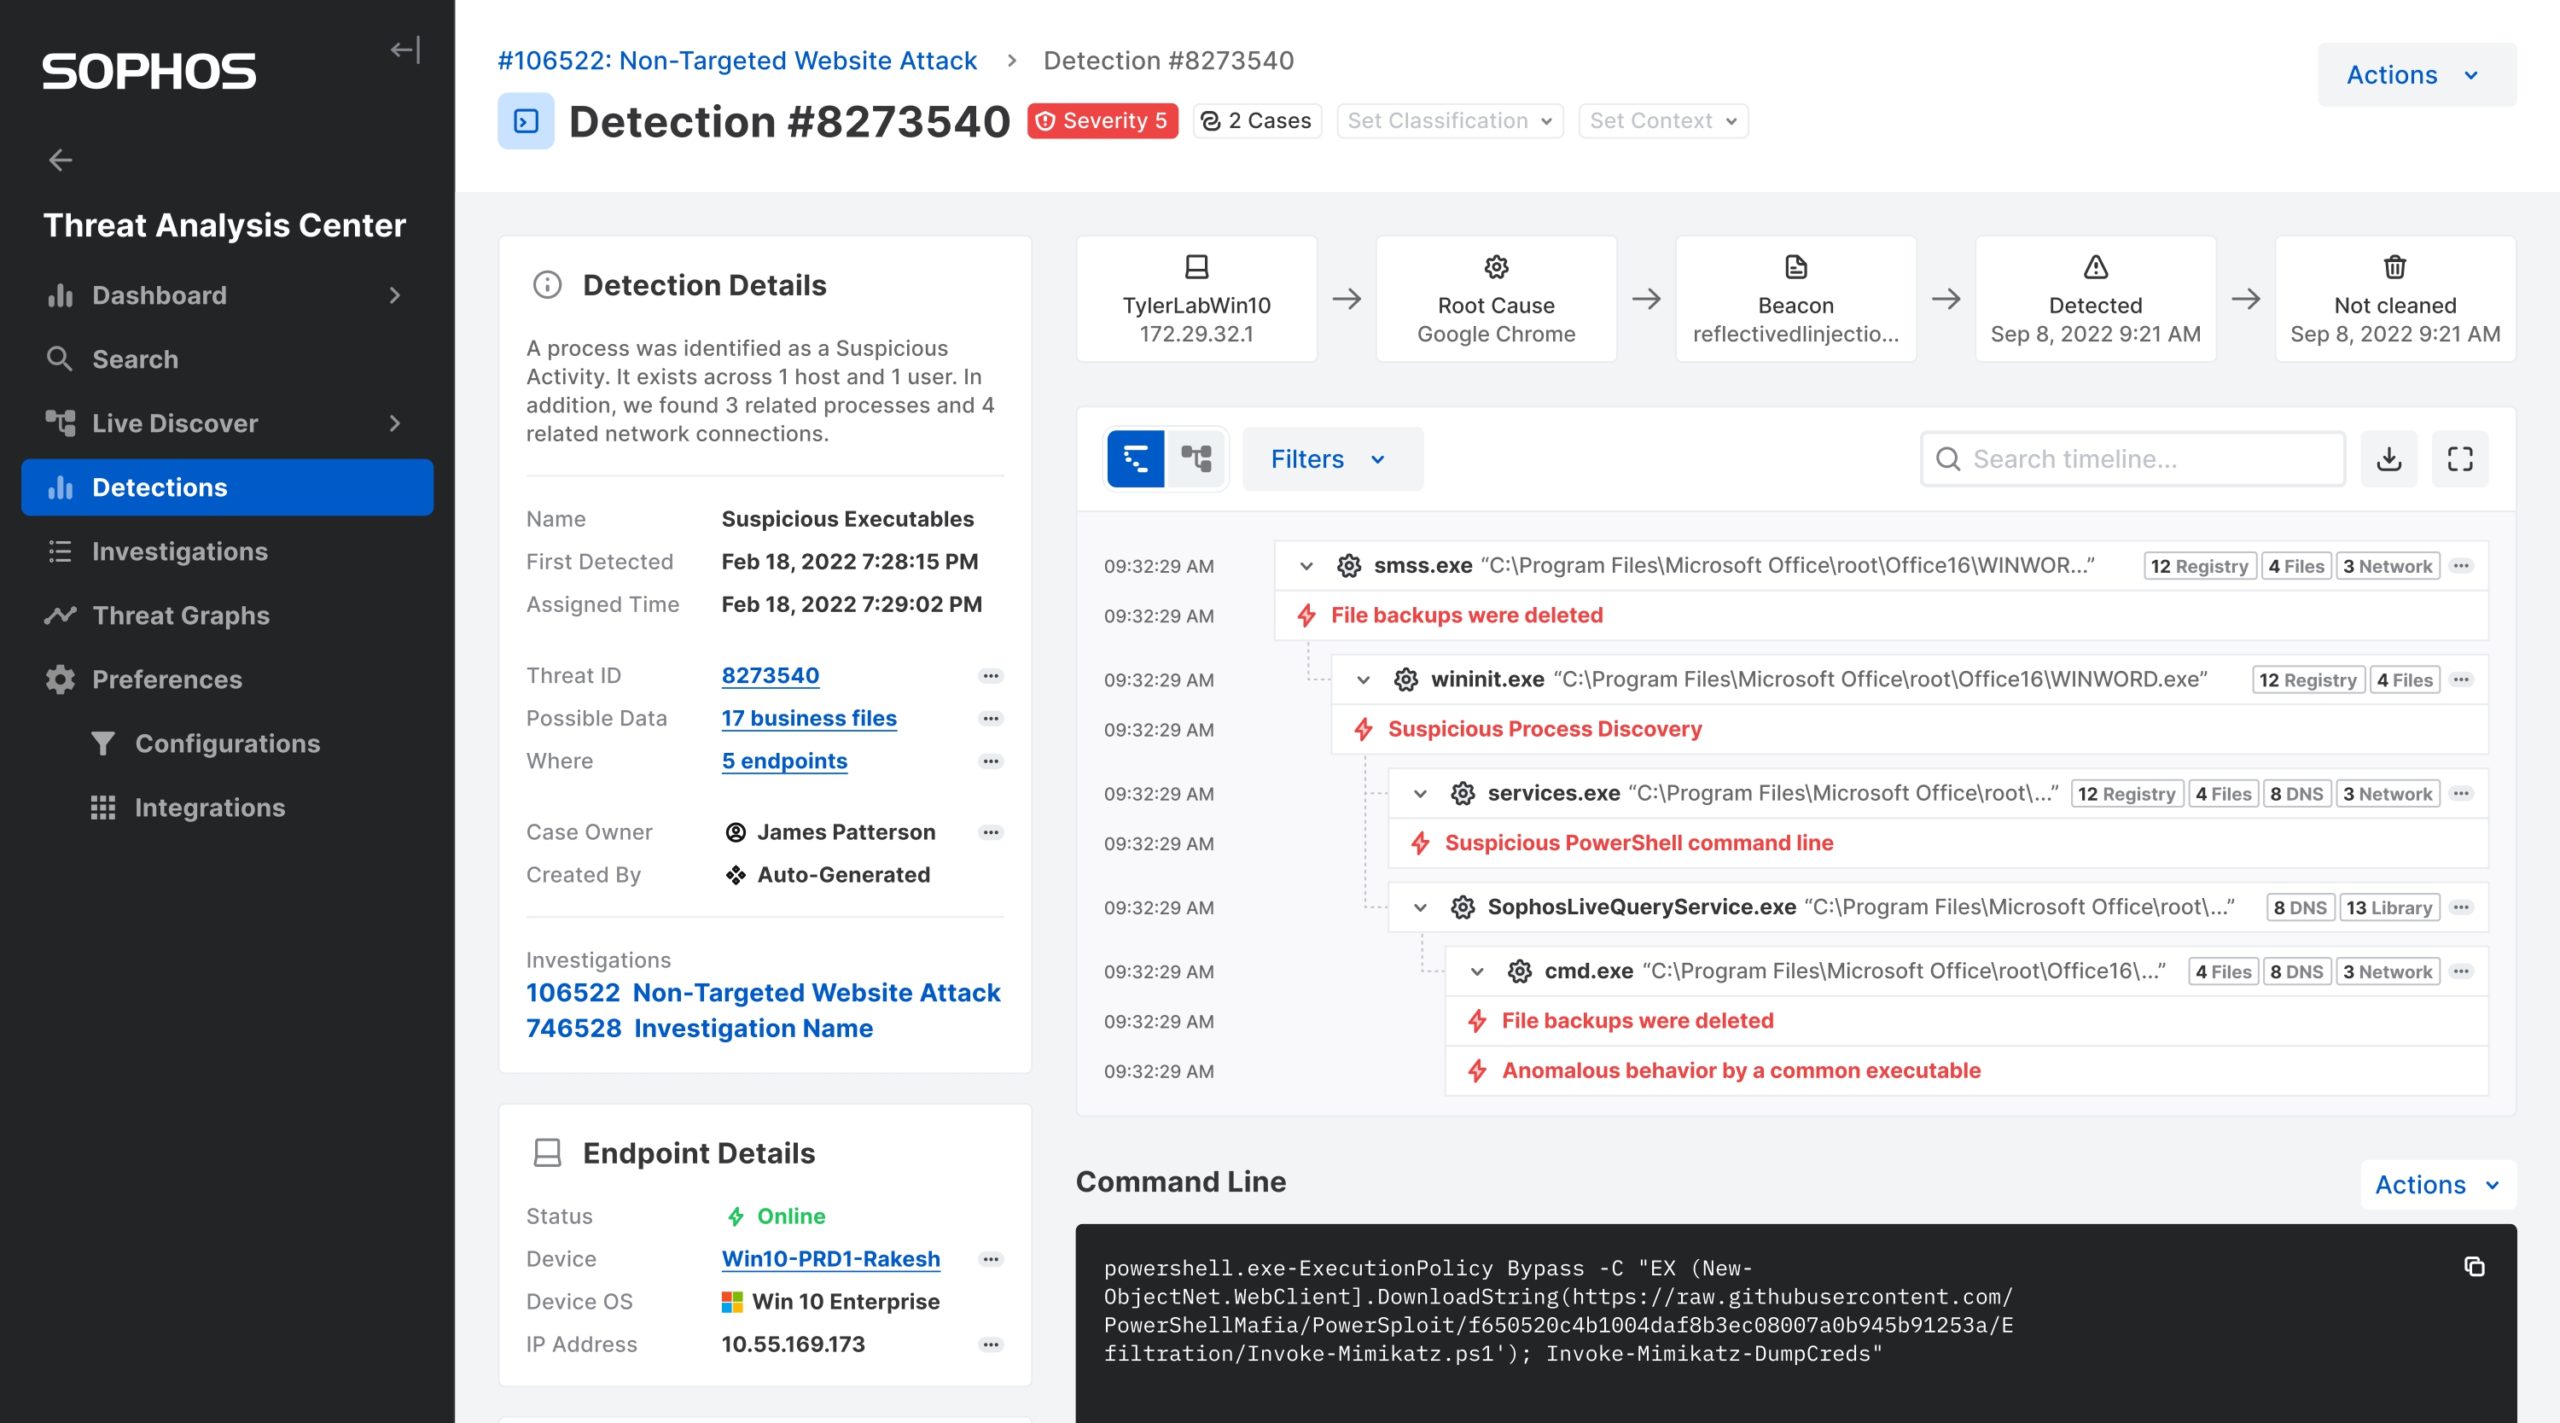
Task: Collapse the sidebar with the arrow icon
Action: [405, 50]
